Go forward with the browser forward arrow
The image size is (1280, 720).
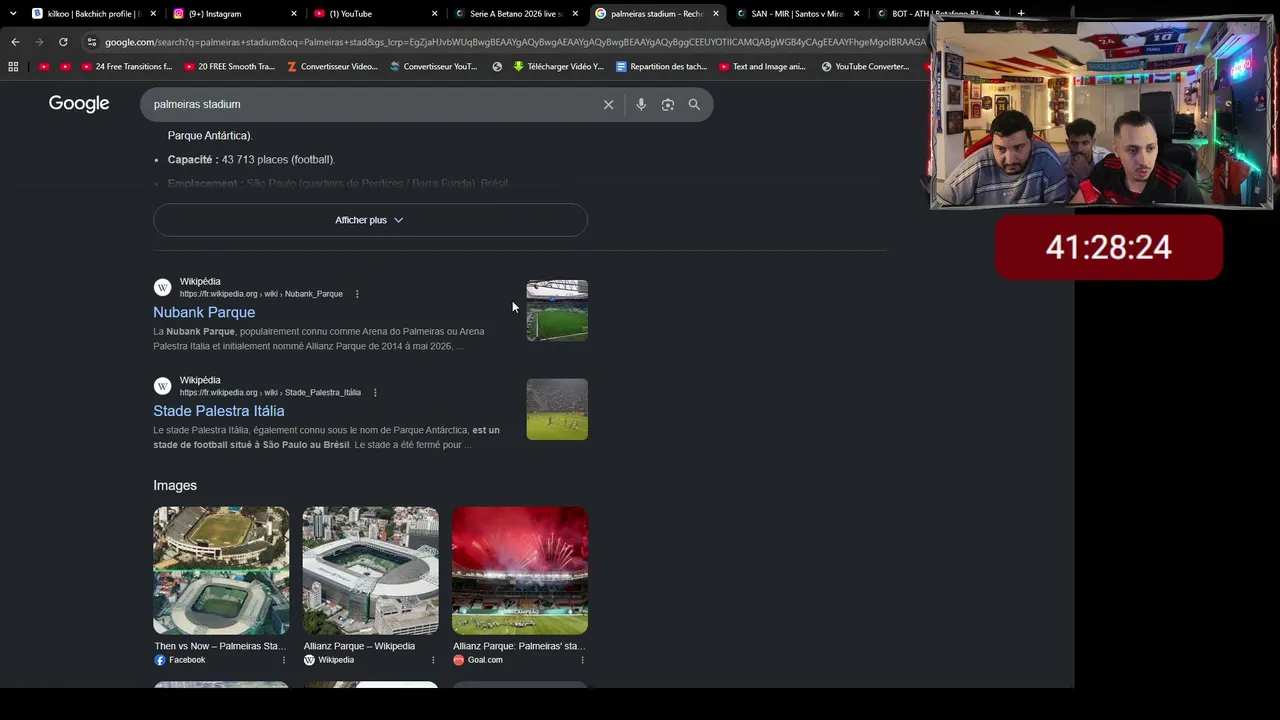(39, 42)
